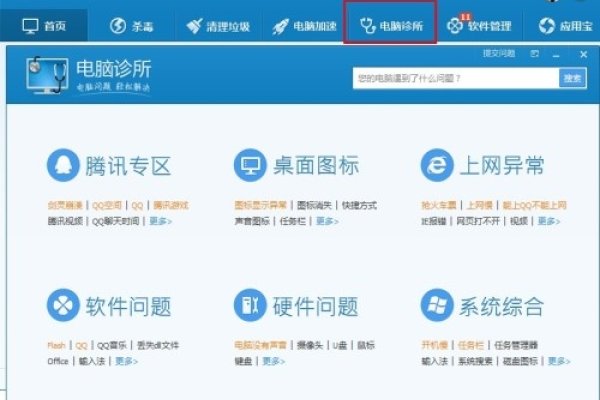The width and height of the screenshot is (600, 400).
Task: Click the 能上QQ不能上网 link
Action: pyautogui.click(x=535, y=206)
